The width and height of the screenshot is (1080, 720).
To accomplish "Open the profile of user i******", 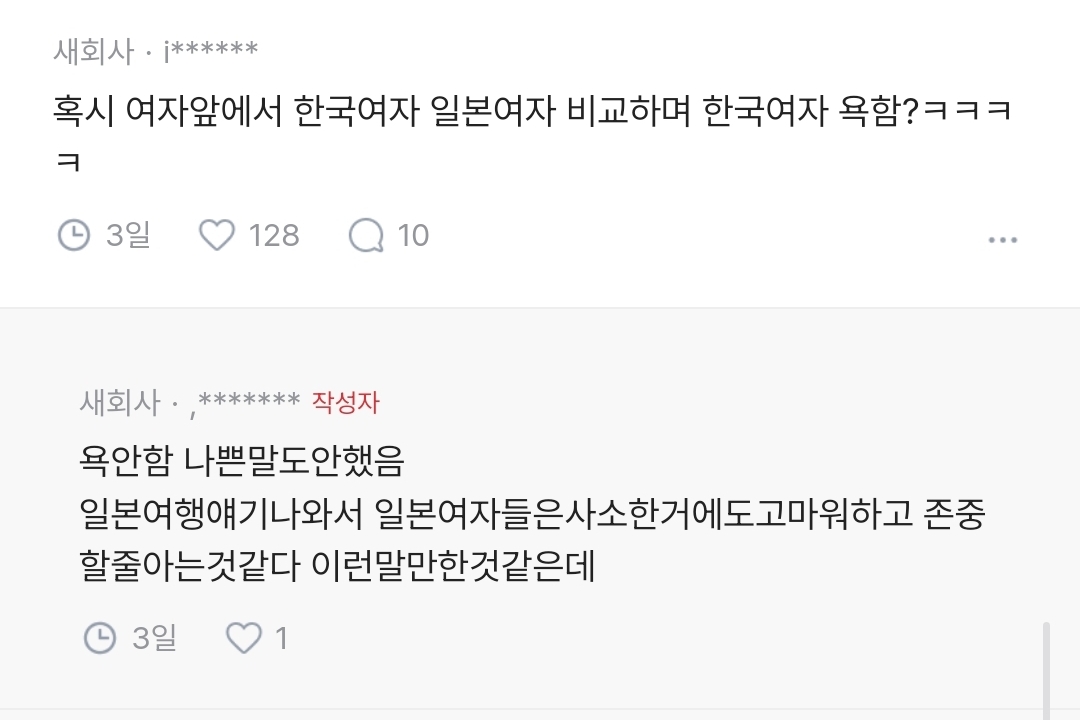I will point(210,51).
